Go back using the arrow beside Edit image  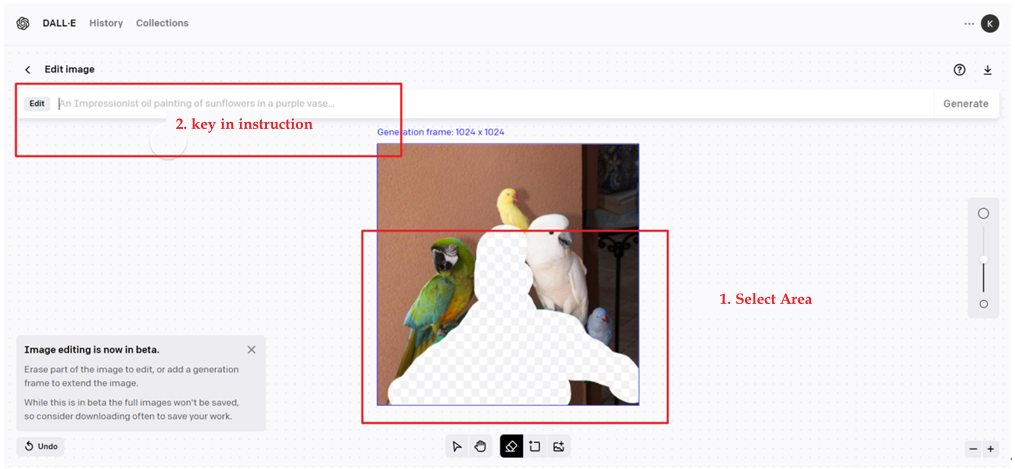[27, 70]
